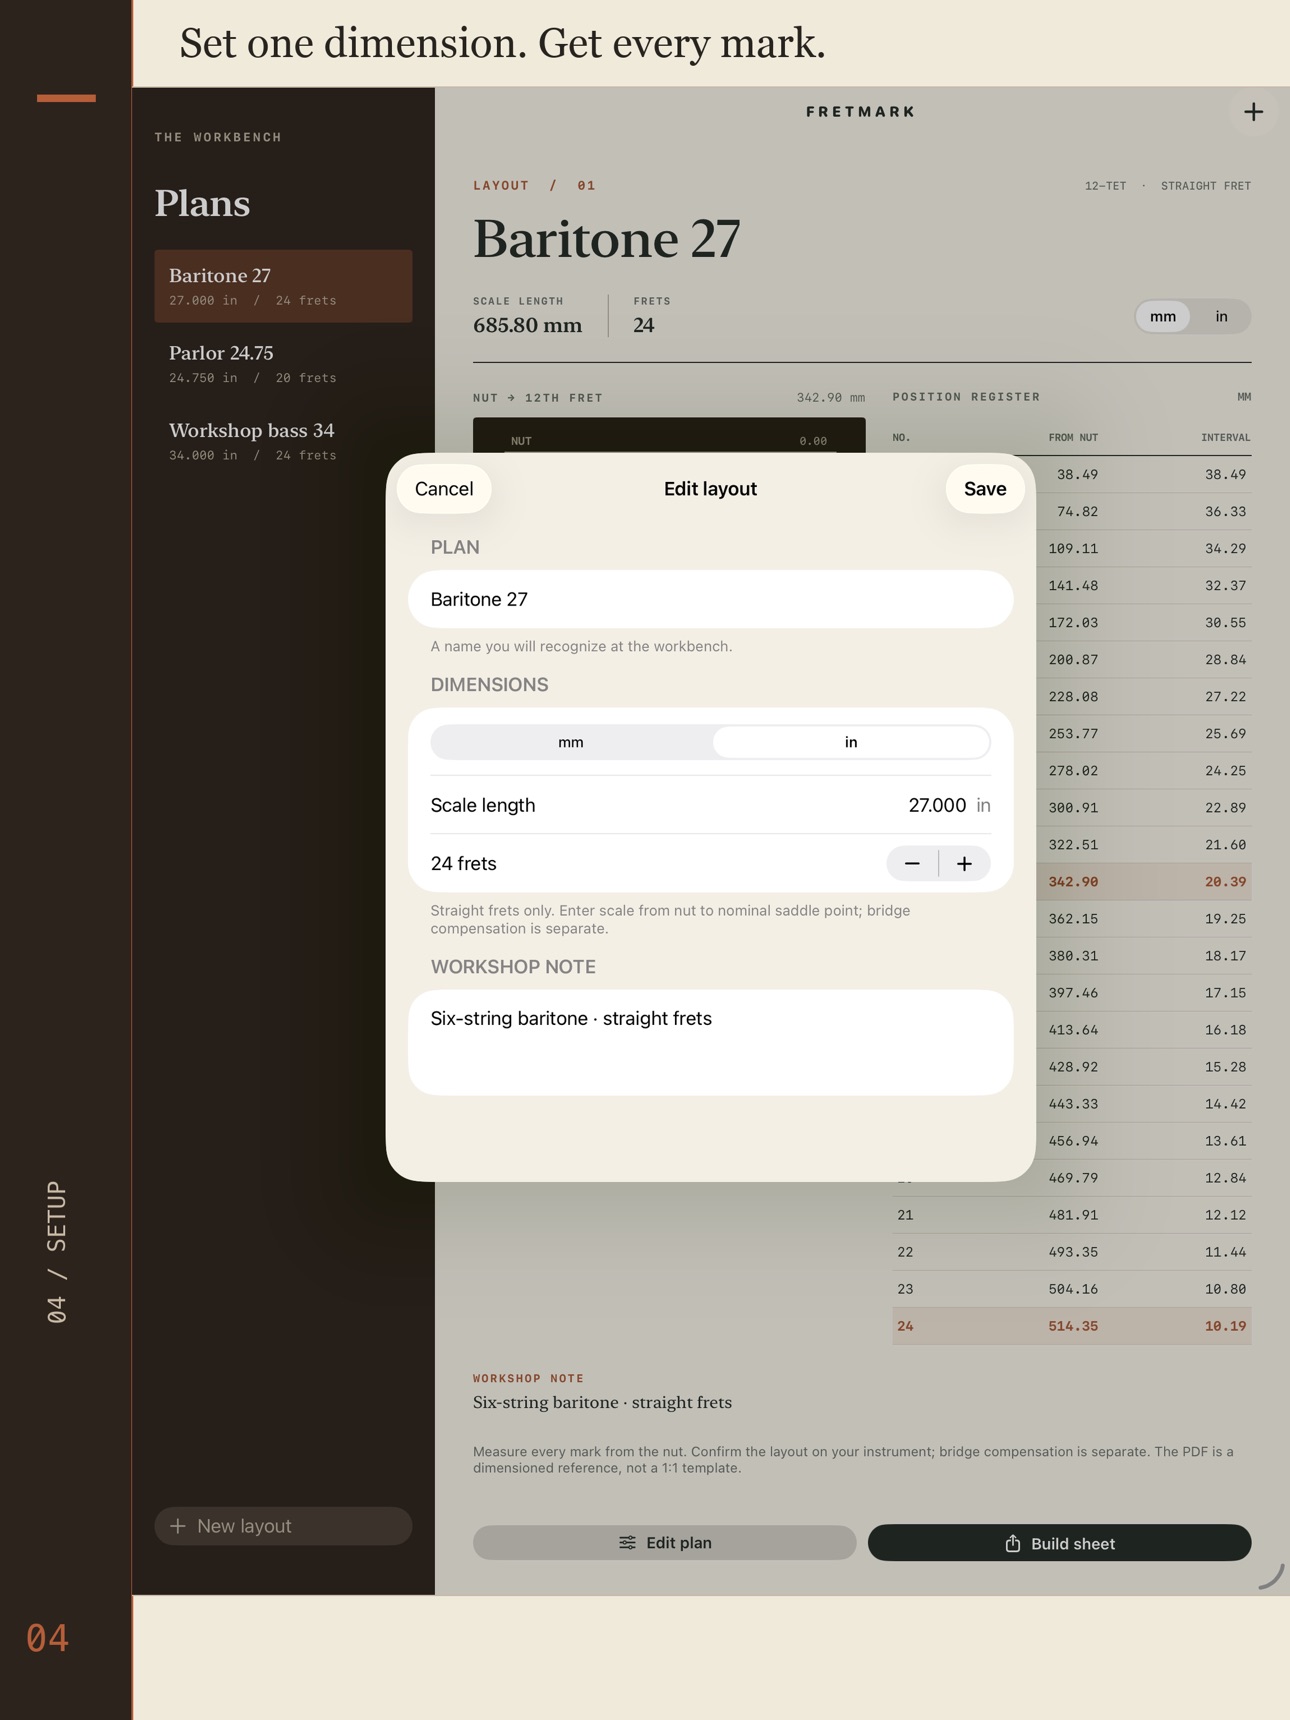
Task: Select the Parlor 24.75 plan
Action: coord(283,364)
